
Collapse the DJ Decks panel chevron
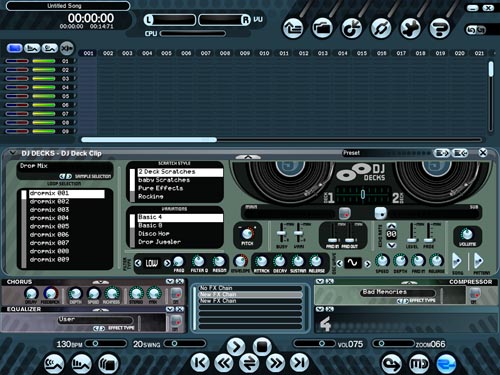tap(13, 153)
